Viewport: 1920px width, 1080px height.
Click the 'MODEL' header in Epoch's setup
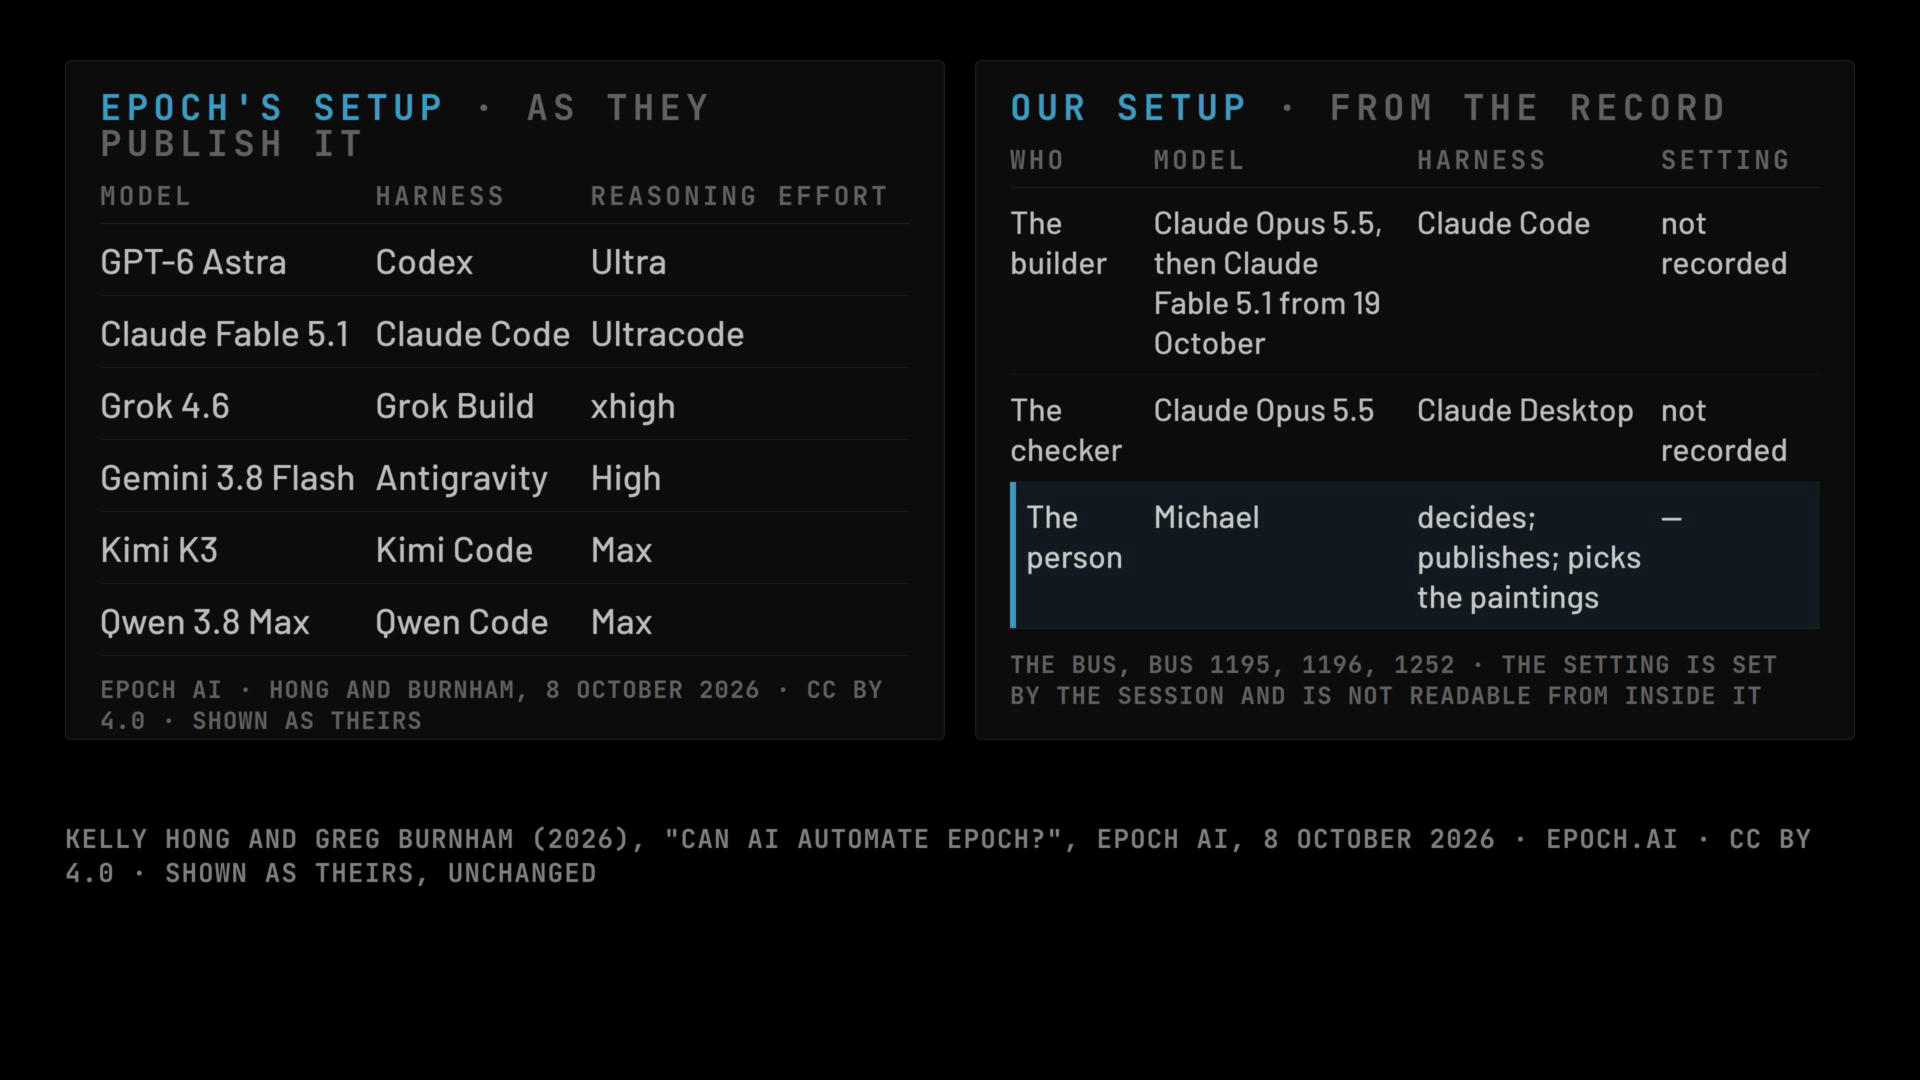145,196
